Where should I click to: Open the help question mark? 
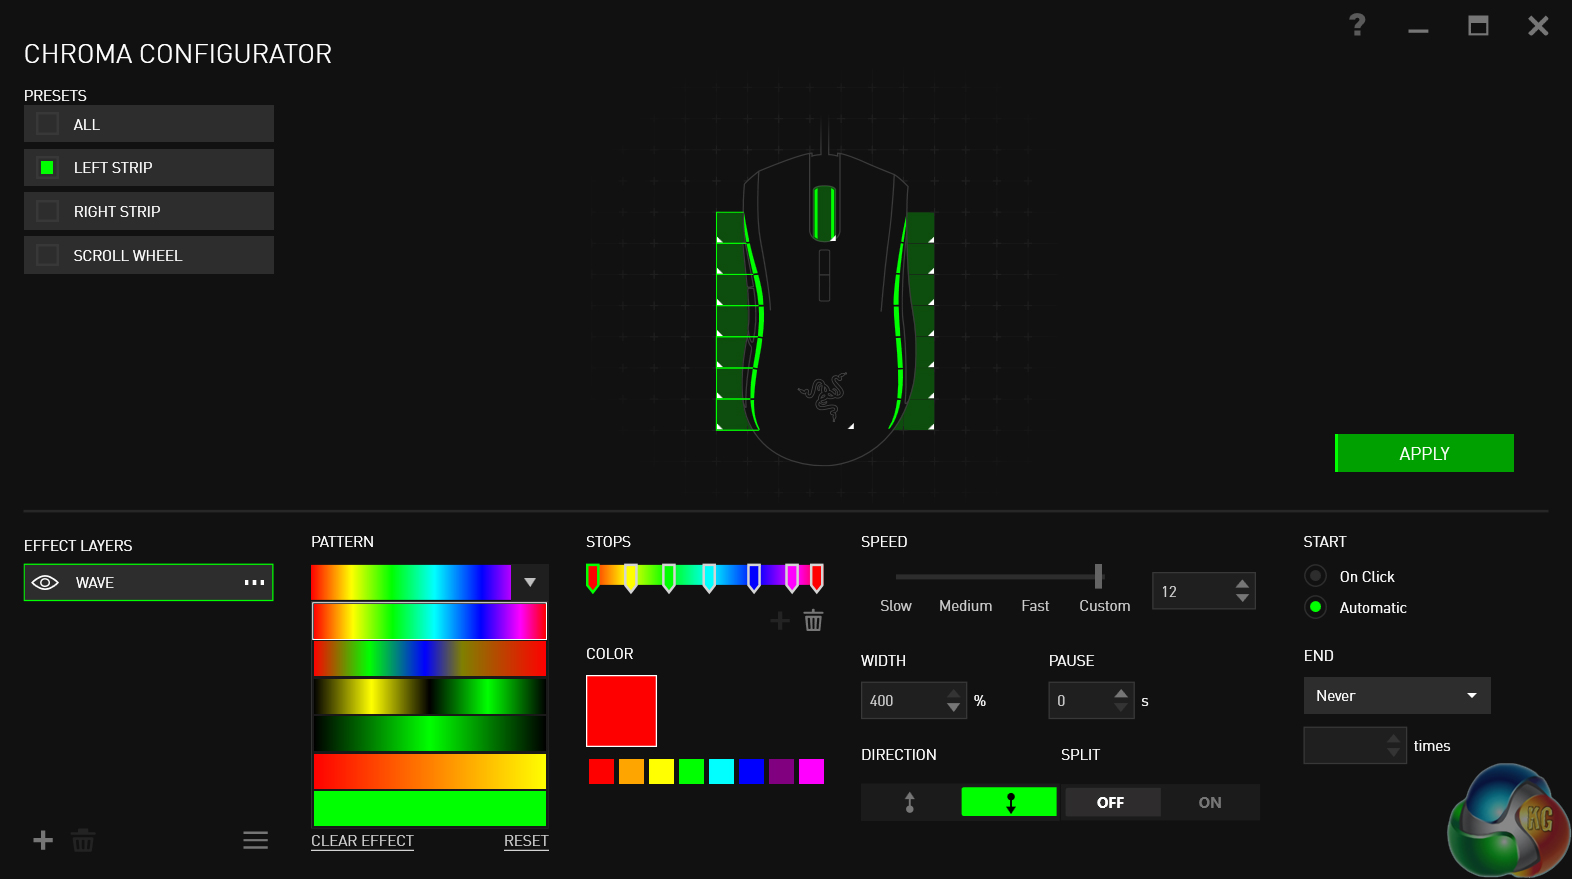[x=1357, y=25]
